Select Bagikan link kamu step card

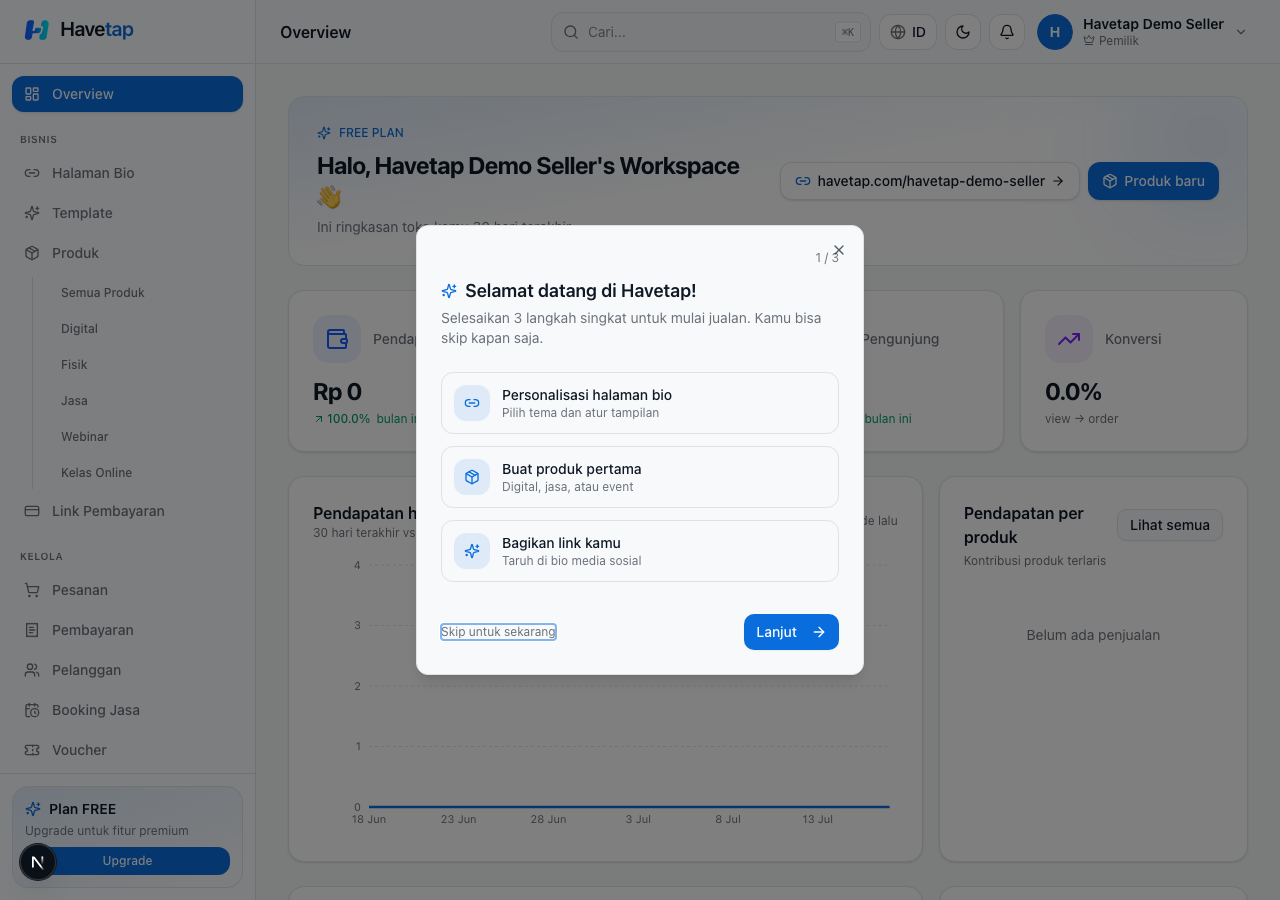[x=640, y=551]
